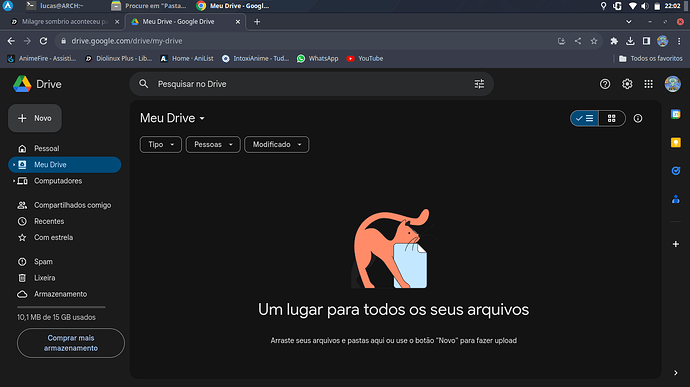690x387 pixels.
Task: Switch to grid layout view
Action: 611,118
